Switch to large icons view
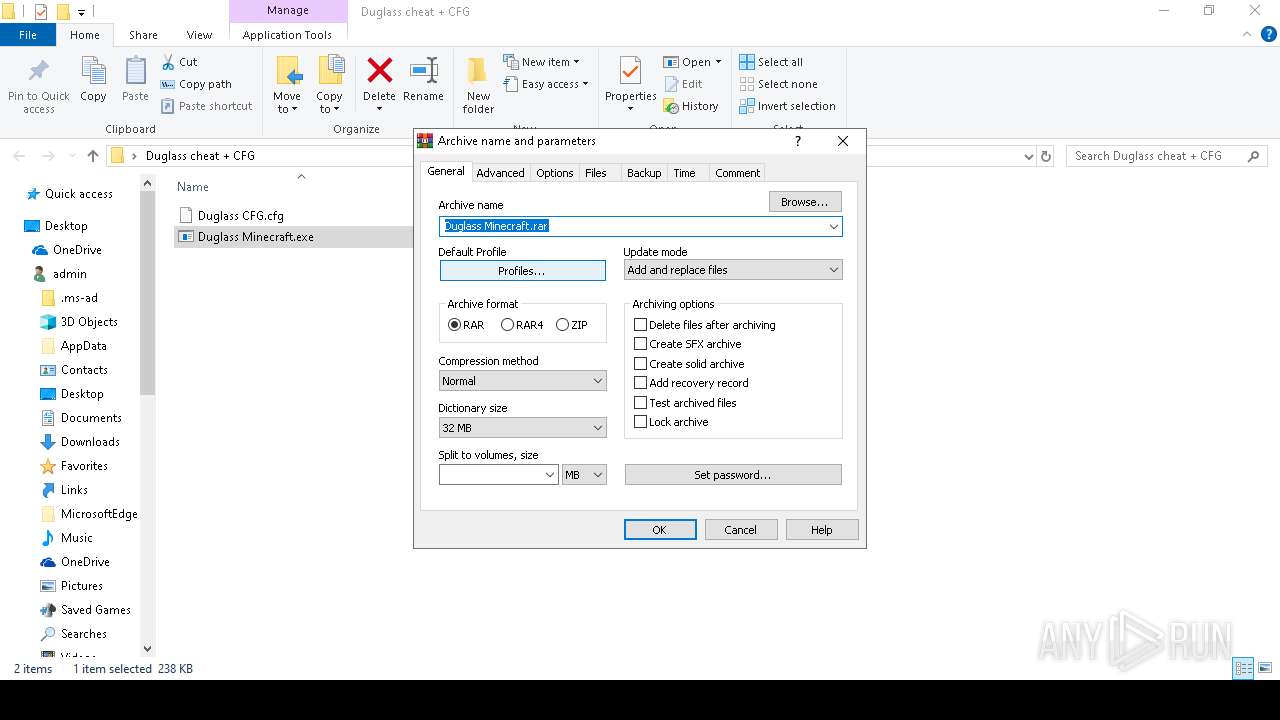 pos(1265,668)
